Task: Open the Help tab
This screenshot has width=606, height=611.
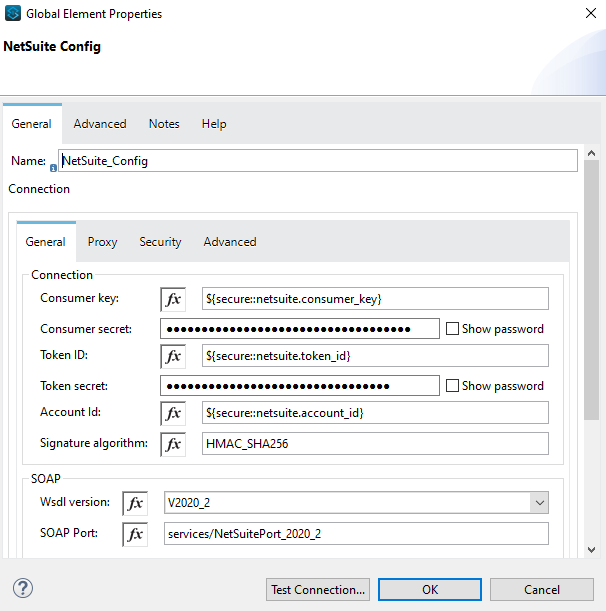Action: point(214,124)
